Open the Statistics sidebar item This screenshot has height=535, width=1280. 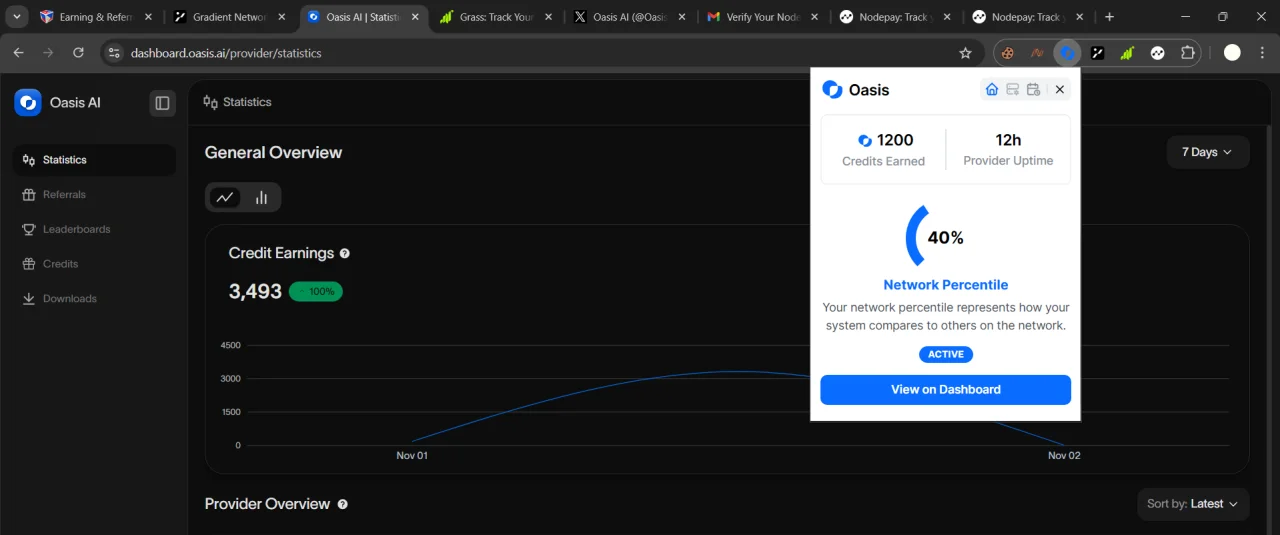pyautogui.click(x=94, y=160)
